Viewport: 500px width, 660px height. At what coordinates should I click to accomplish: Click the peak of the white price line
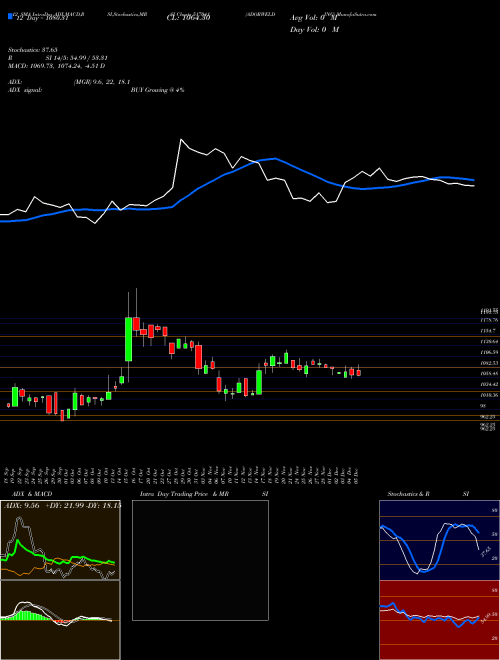pos(181,139)
